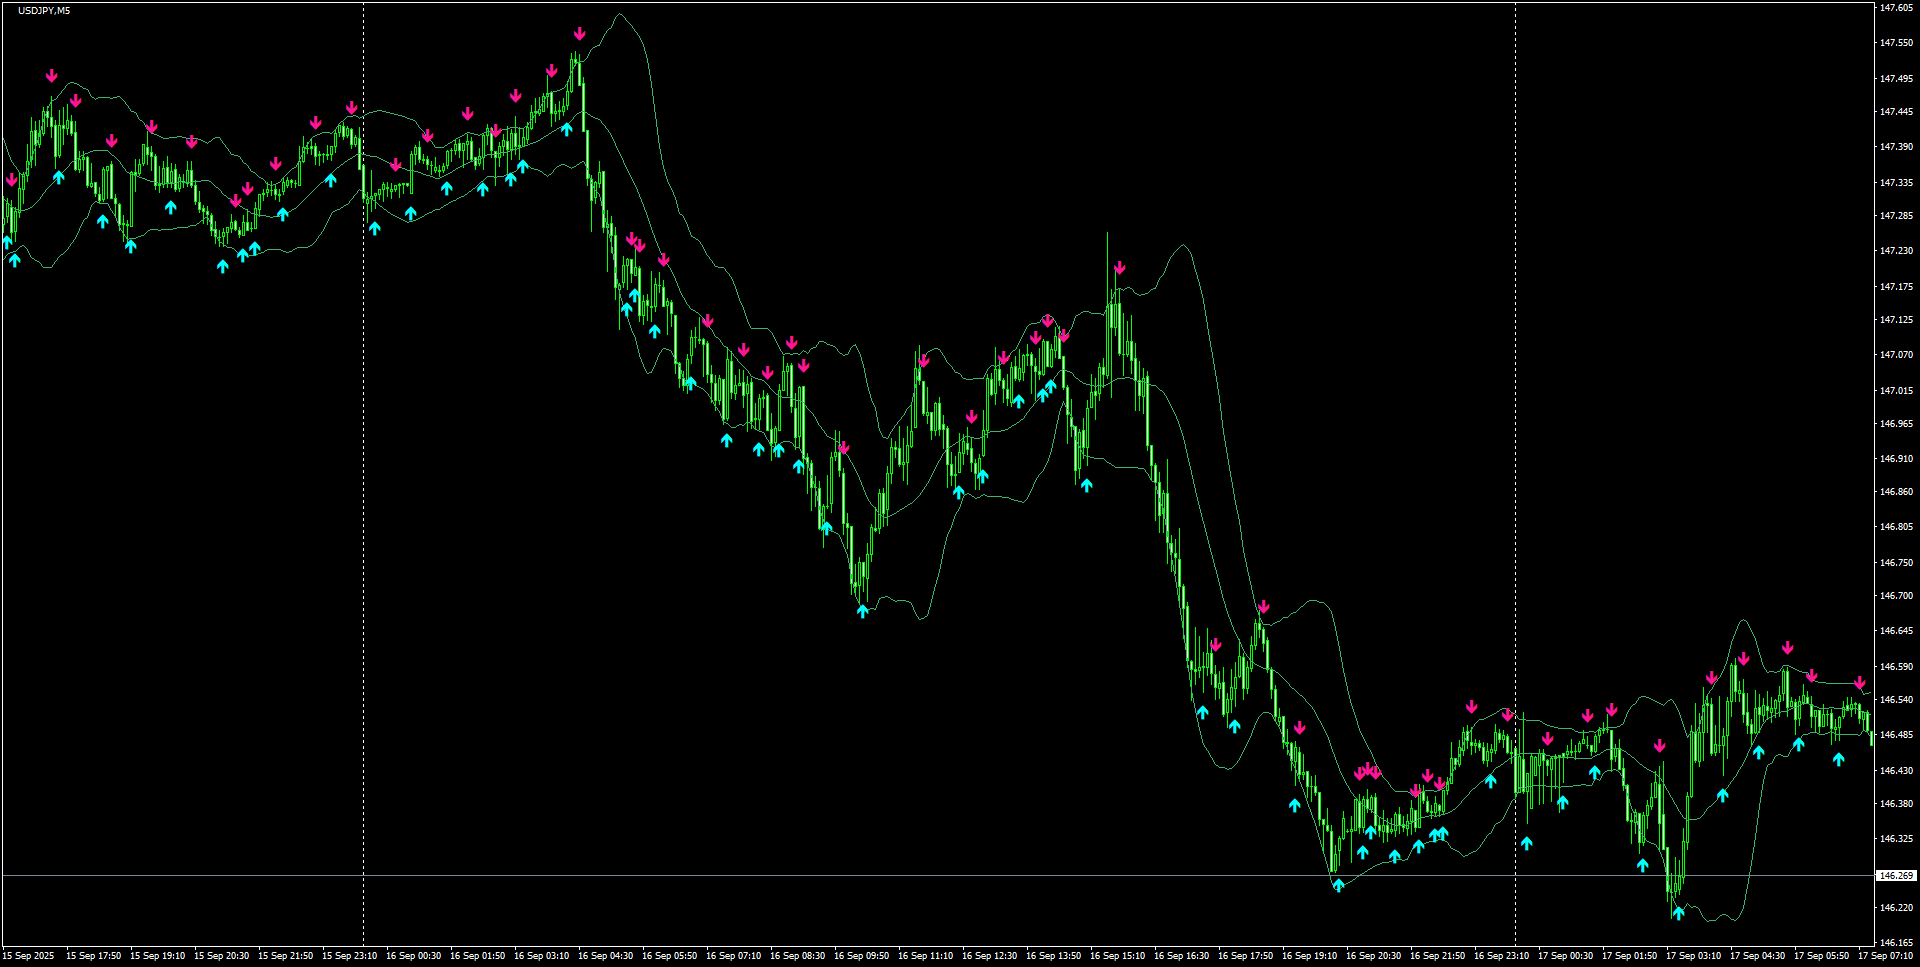The image size is (1920, 967).
Task: Click the 146.220 price axis label
Action: [1896, 908]
